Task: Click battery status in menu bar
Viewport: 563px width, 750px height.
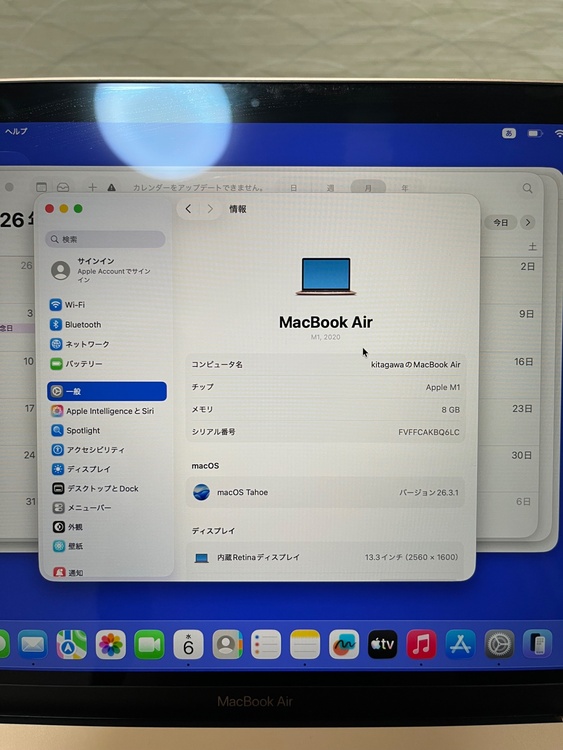Action: coord(535,133)
